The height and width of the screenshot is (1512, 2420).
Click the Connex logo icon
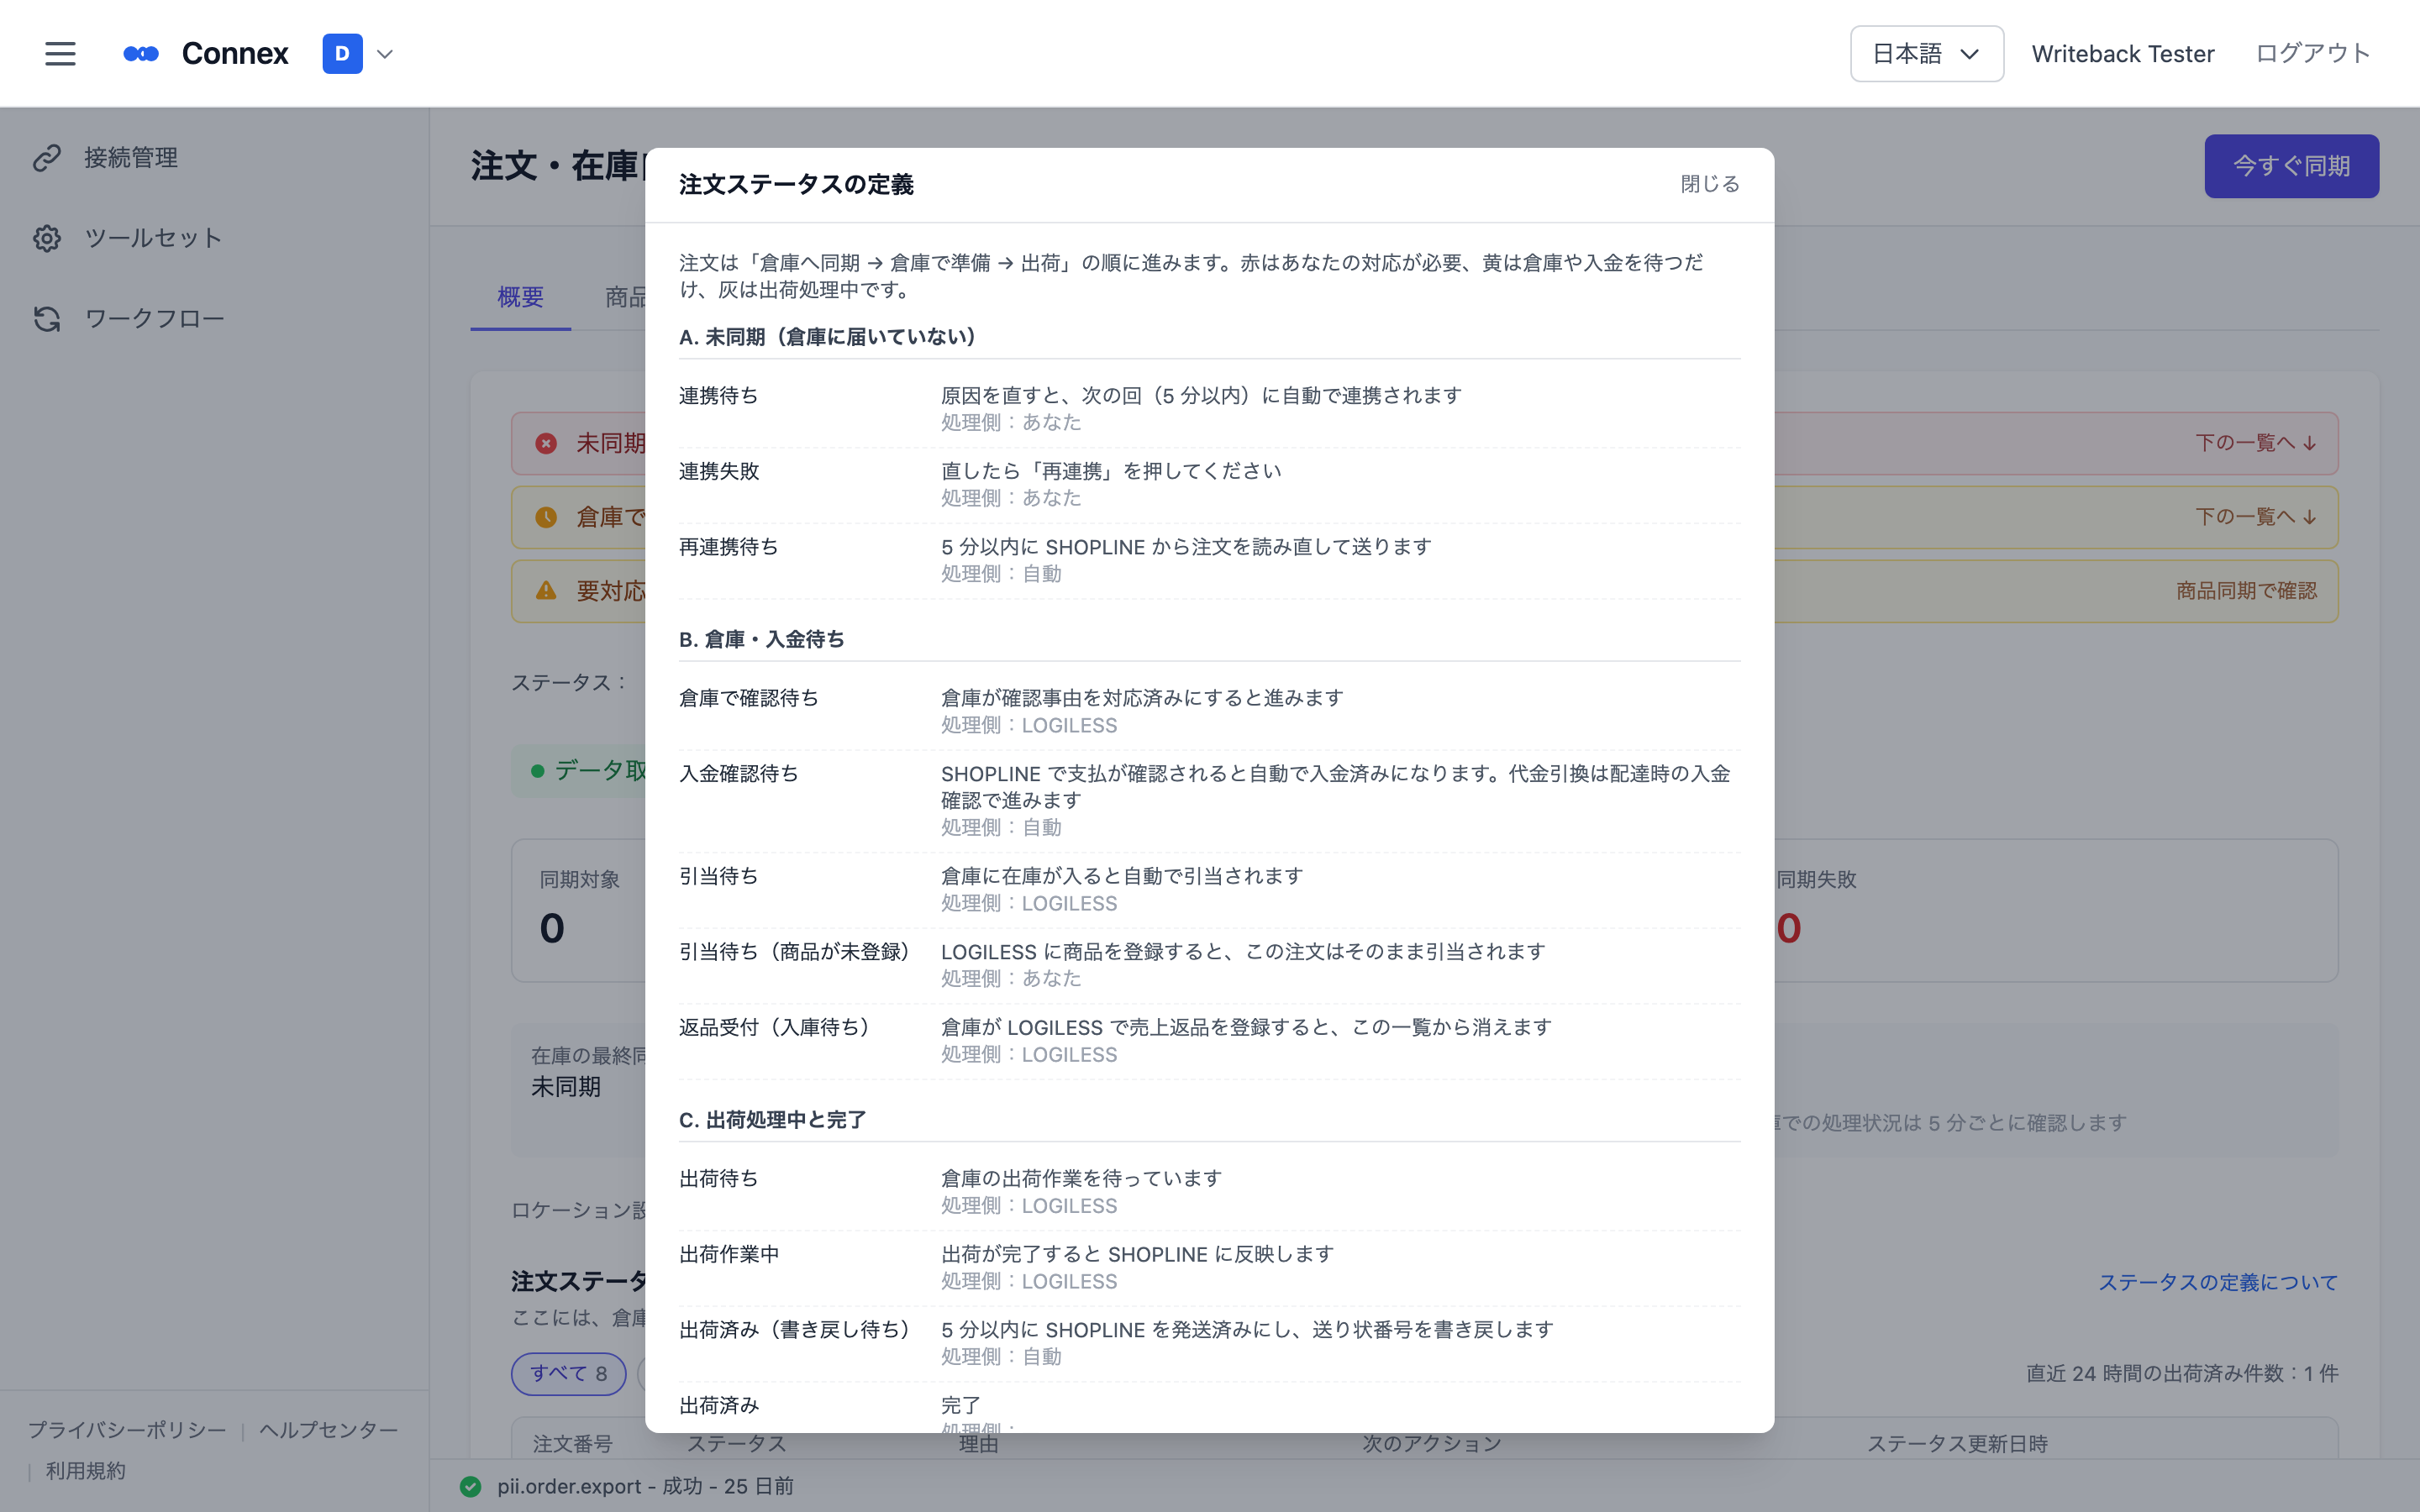(141, 54)
